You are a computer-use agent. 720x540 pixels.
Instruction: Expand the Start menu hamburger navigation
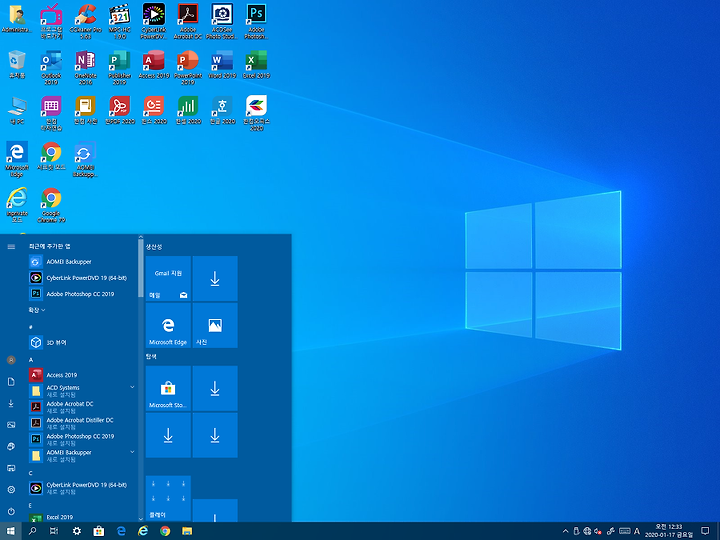(11, 247)
